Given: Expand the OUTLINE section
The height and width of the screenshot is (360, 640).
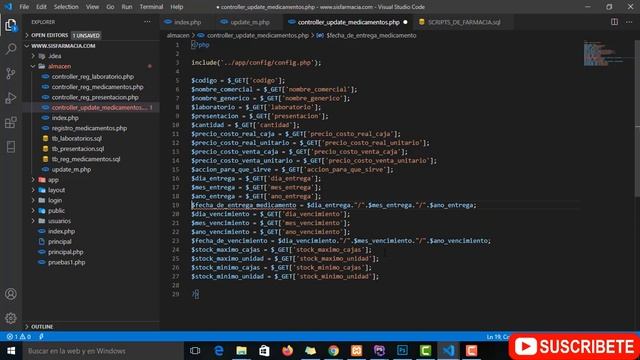Looking at the screenshot, I should coord(42,327).
